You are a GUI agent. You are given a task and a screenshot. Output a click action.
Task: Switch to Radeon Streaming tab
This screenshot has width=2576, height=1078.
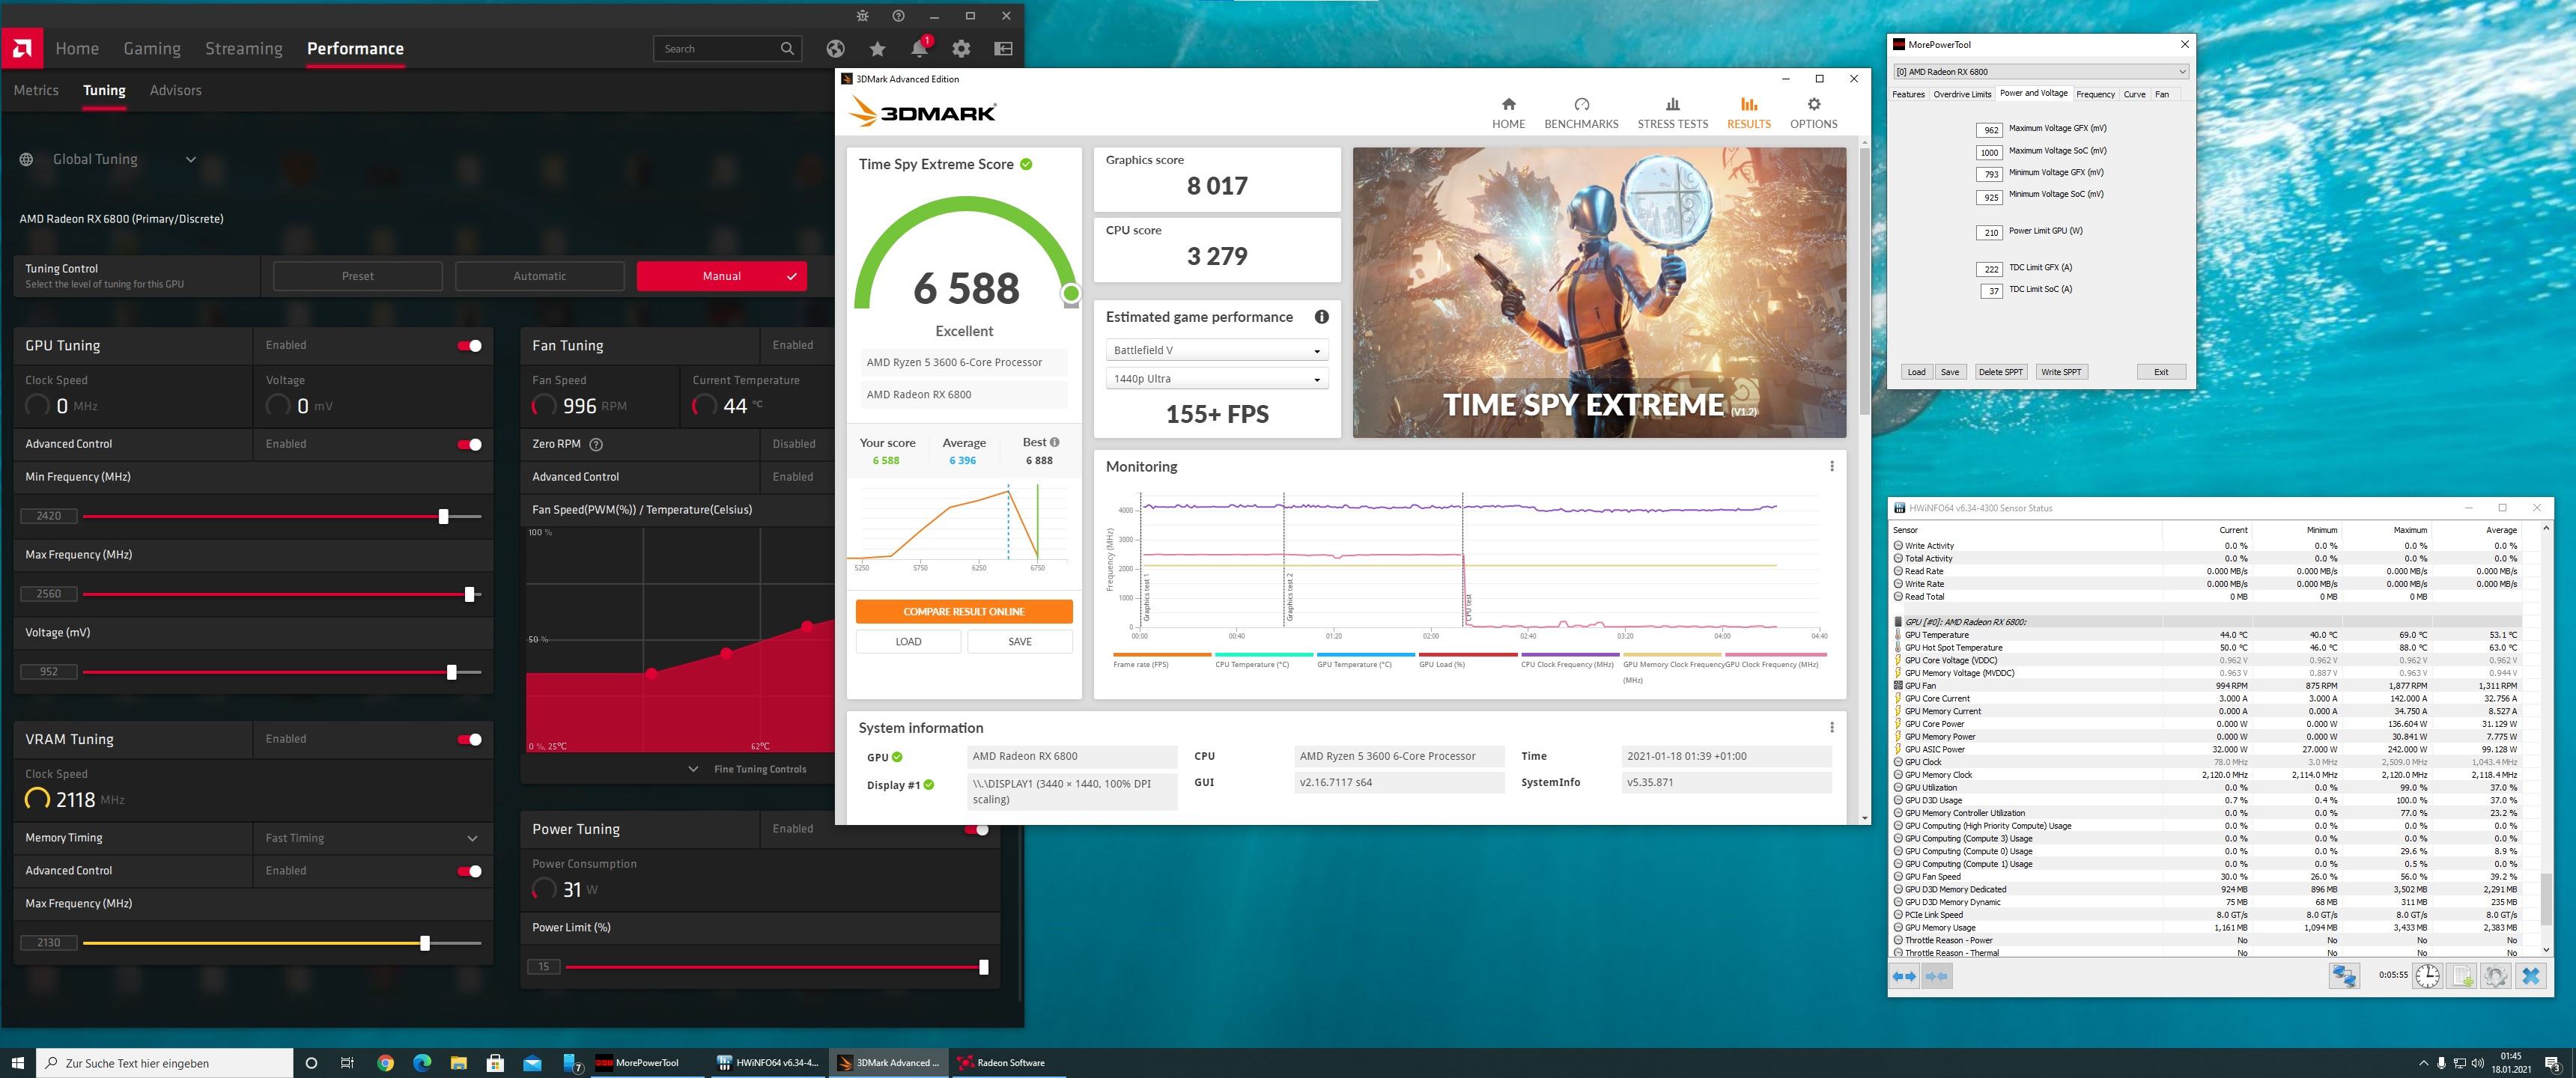(244, 48)
